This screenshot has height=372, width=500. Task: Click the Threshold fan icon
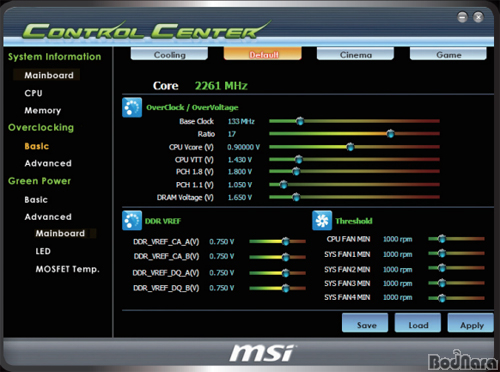[x=322, y=220]
